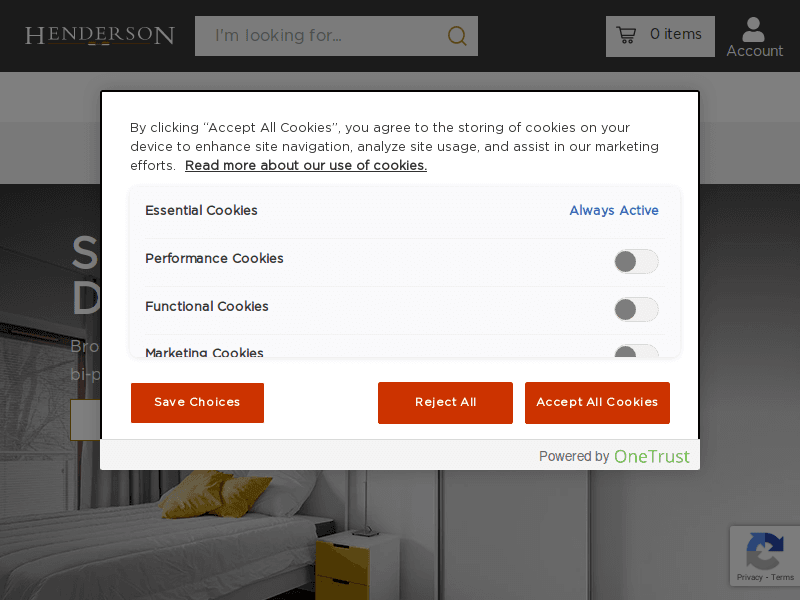Click the search magnifier icon
Screen dimensions: 800x600
457,36
